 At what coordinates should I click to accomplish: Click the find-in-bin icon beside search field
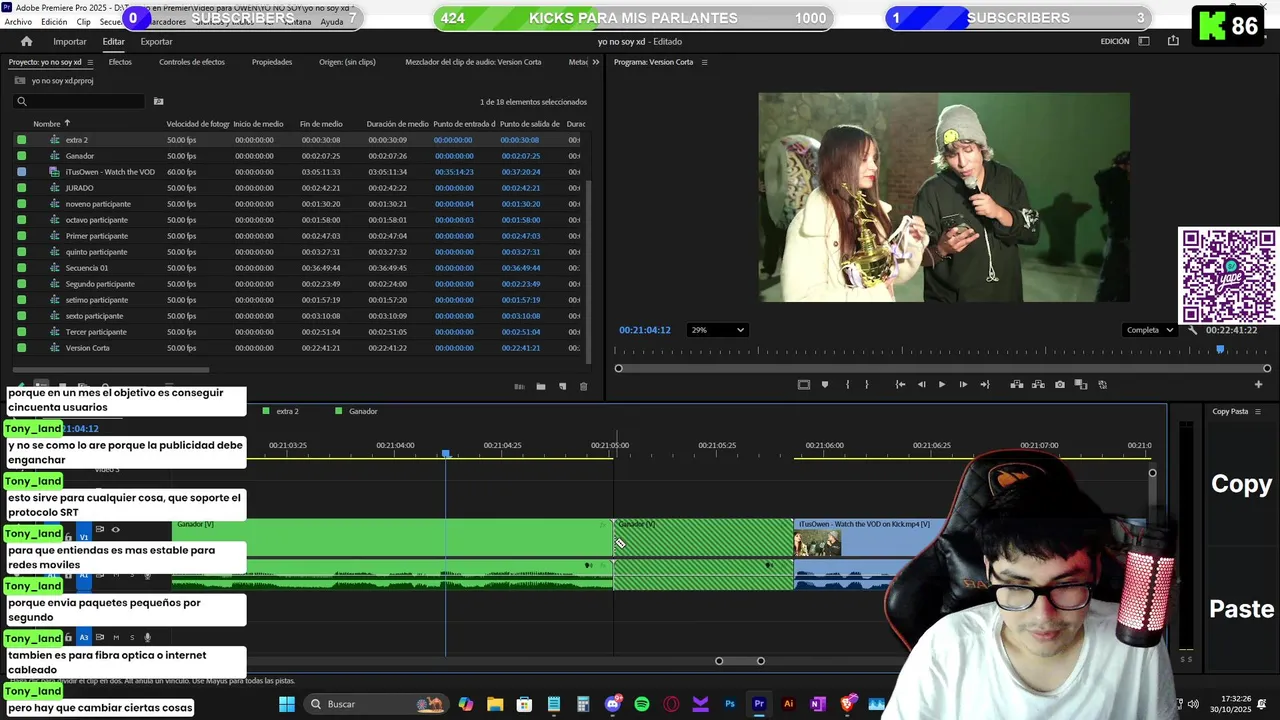[158, 101]
